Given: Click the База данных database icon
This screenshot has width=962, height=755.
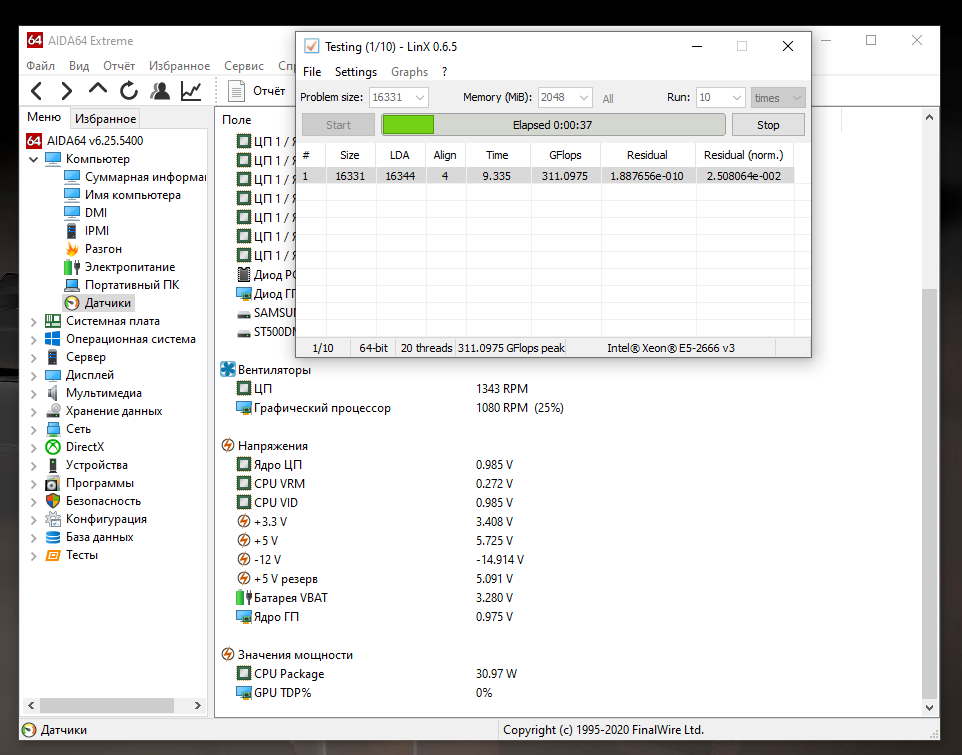Looking at the screenshot, I should click(x=53, y=537).
